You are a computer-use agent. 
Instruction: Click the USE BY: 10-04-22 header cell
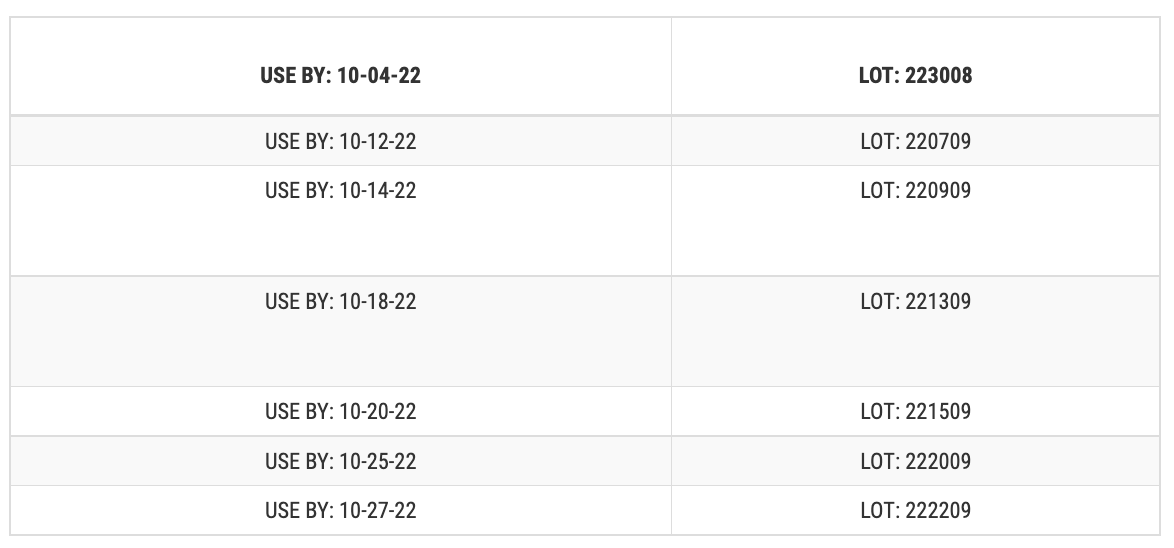pos(341,67)
